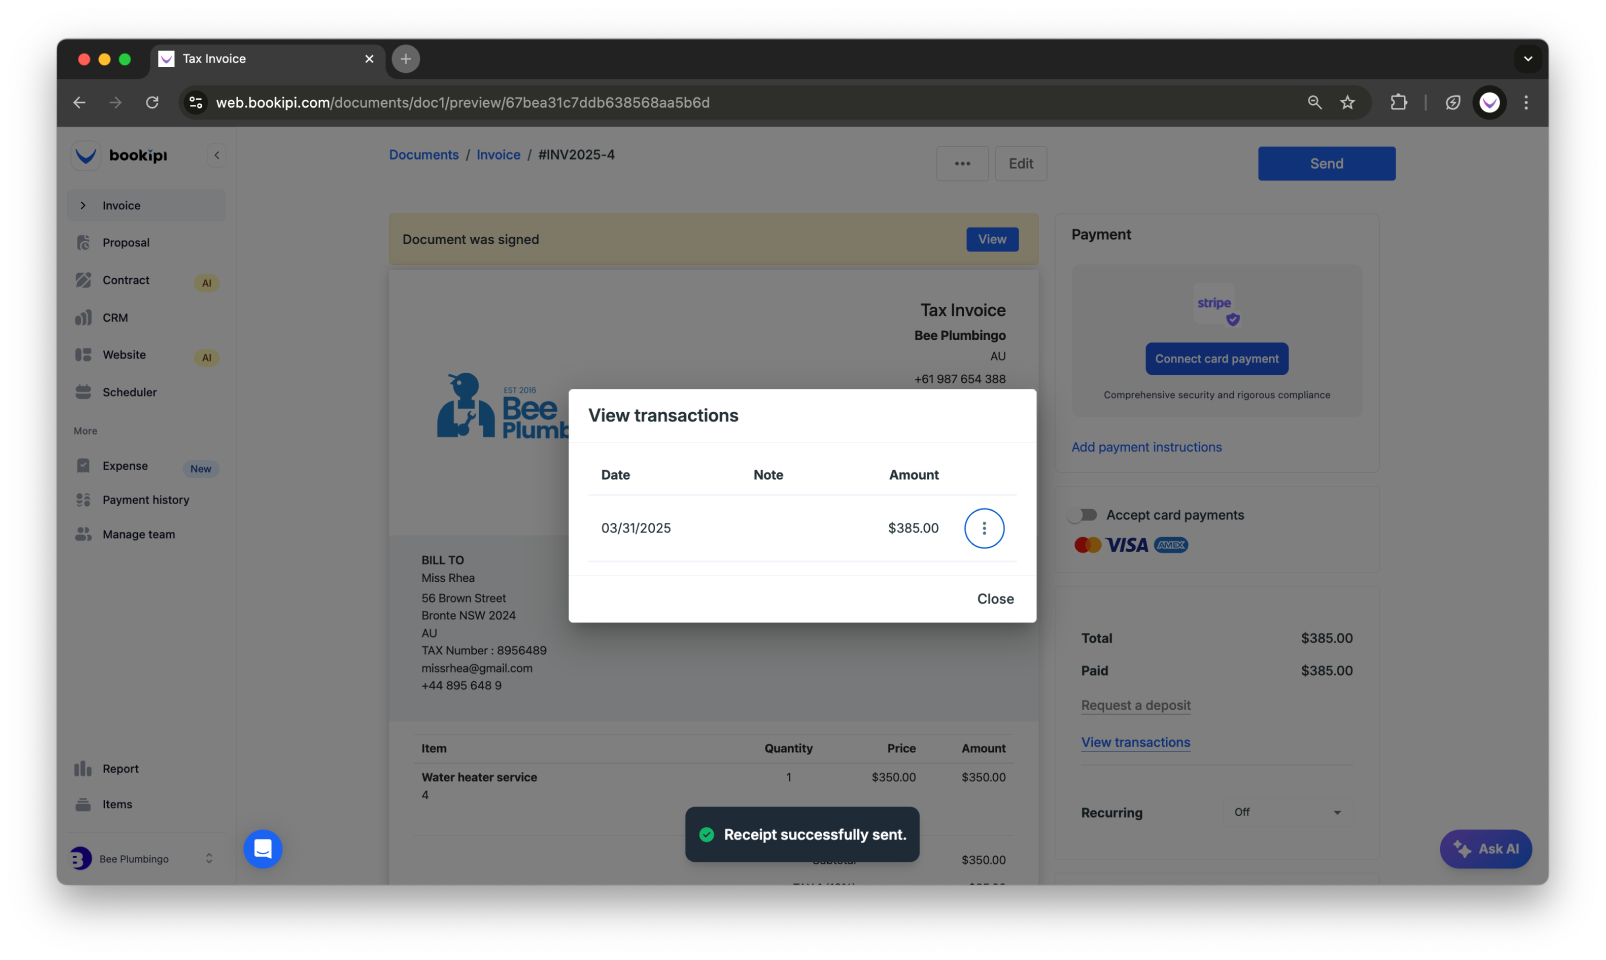Viewport: 1606px width, 960px height.
Task: Switch to the Tax Invoice browser tab
Action: tap(215, 59)
